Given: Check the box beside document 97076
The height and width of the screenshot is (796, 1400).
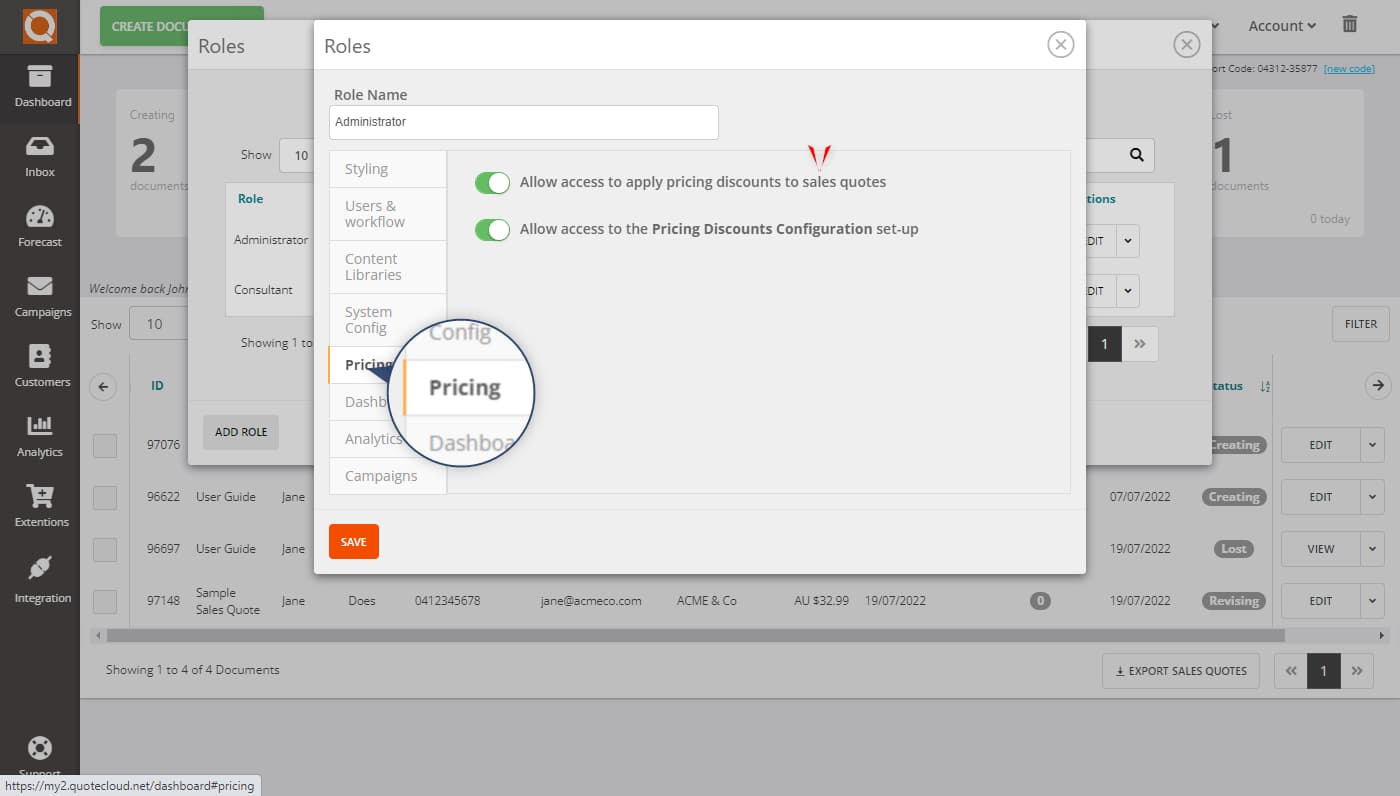Looking at the screenshot, I should pyautogui.click(x=104, y=444).
